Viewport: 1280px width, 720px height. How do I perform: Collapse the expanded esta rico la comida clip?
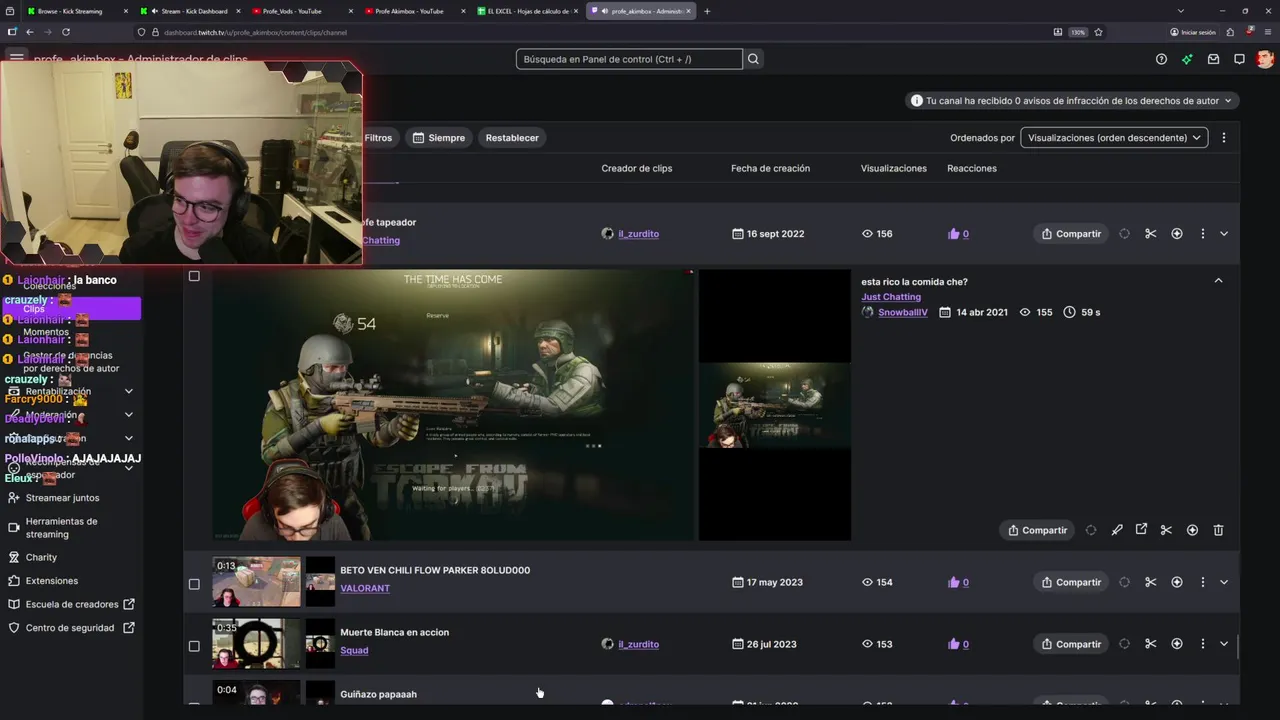pos(1218,281)
